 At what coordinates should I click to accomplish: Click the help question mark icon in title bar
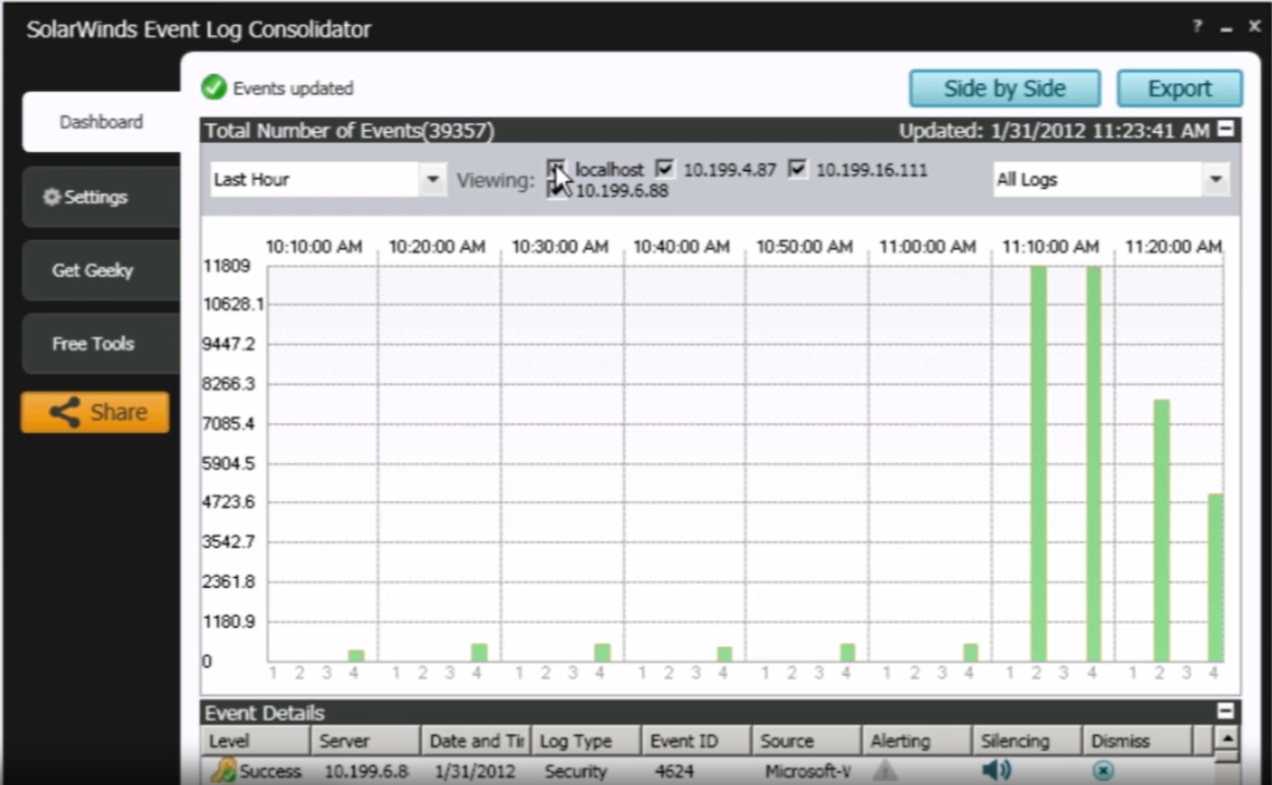tap(1198, 27)
